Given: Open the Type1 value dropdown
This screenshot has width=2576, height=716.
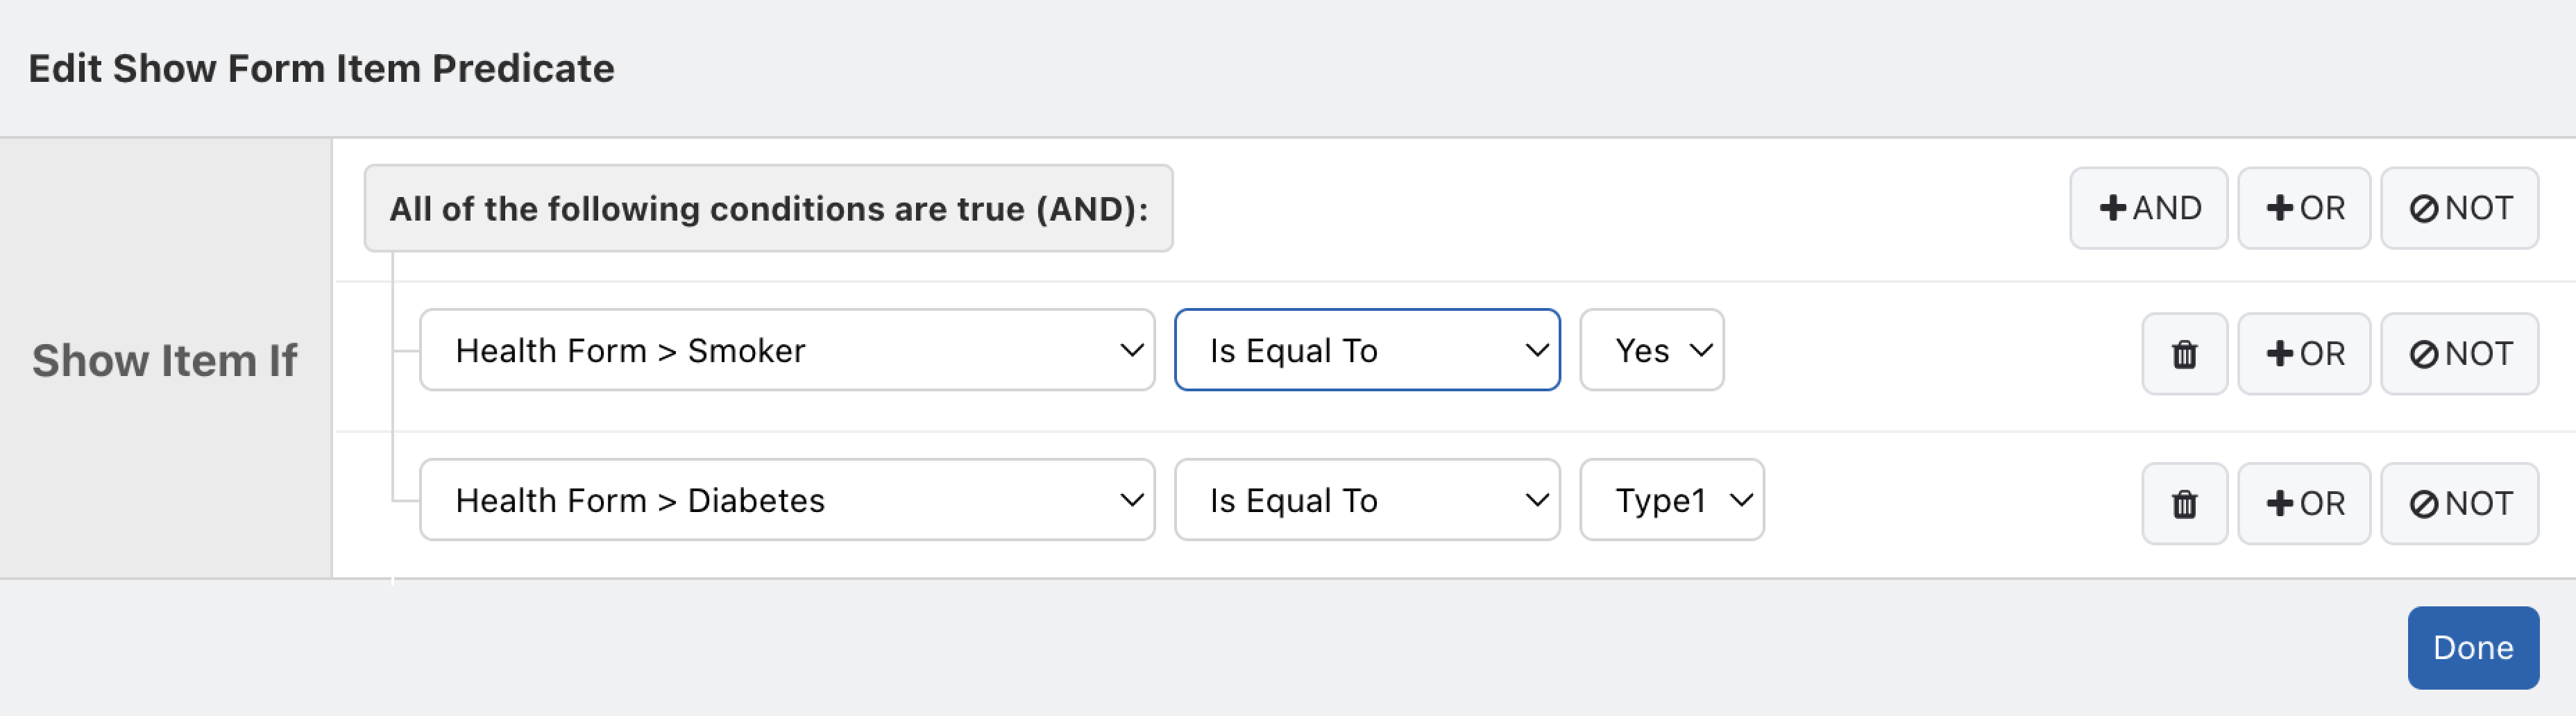Looking at the screenshot, I should point(1671,500).
